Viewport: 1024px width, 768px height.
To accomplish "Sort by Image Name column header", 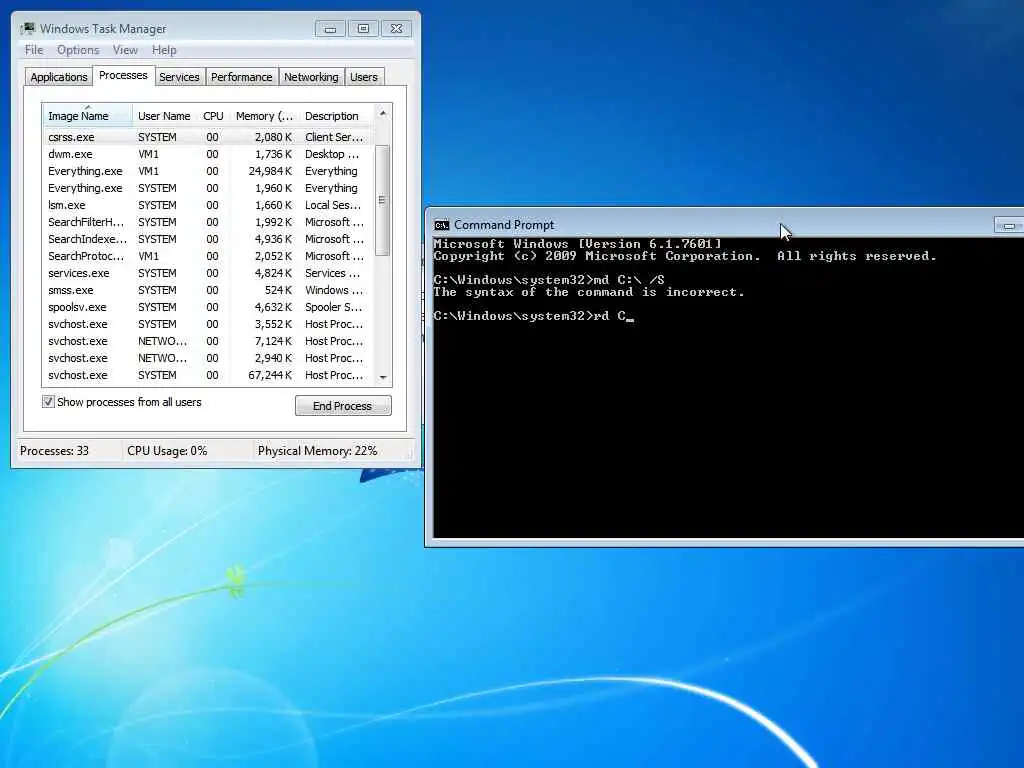I will pyautogui.click(x=88, y=116).
